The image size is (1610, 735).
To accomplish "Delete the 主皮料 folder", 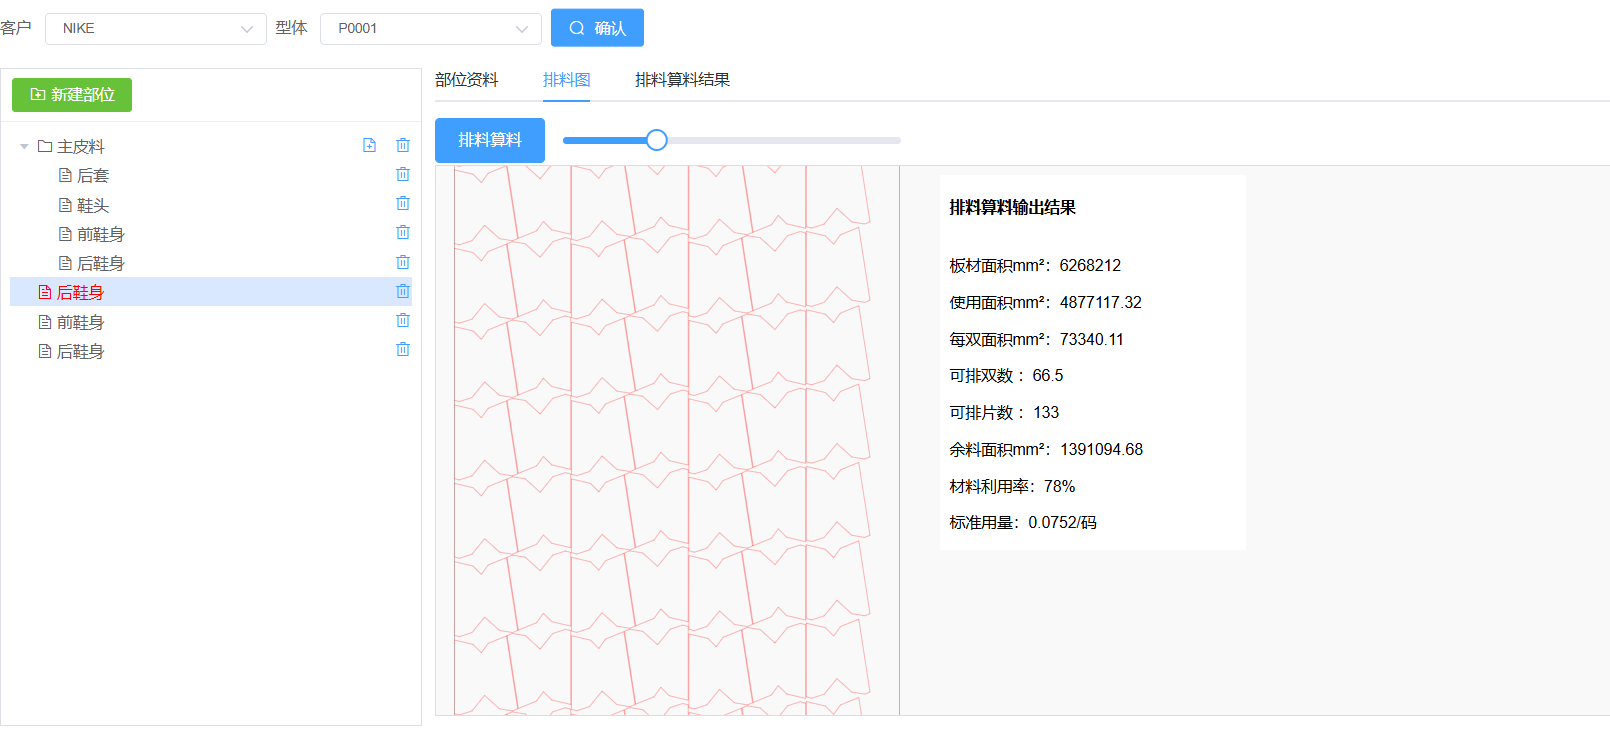I will pos(403,145).
